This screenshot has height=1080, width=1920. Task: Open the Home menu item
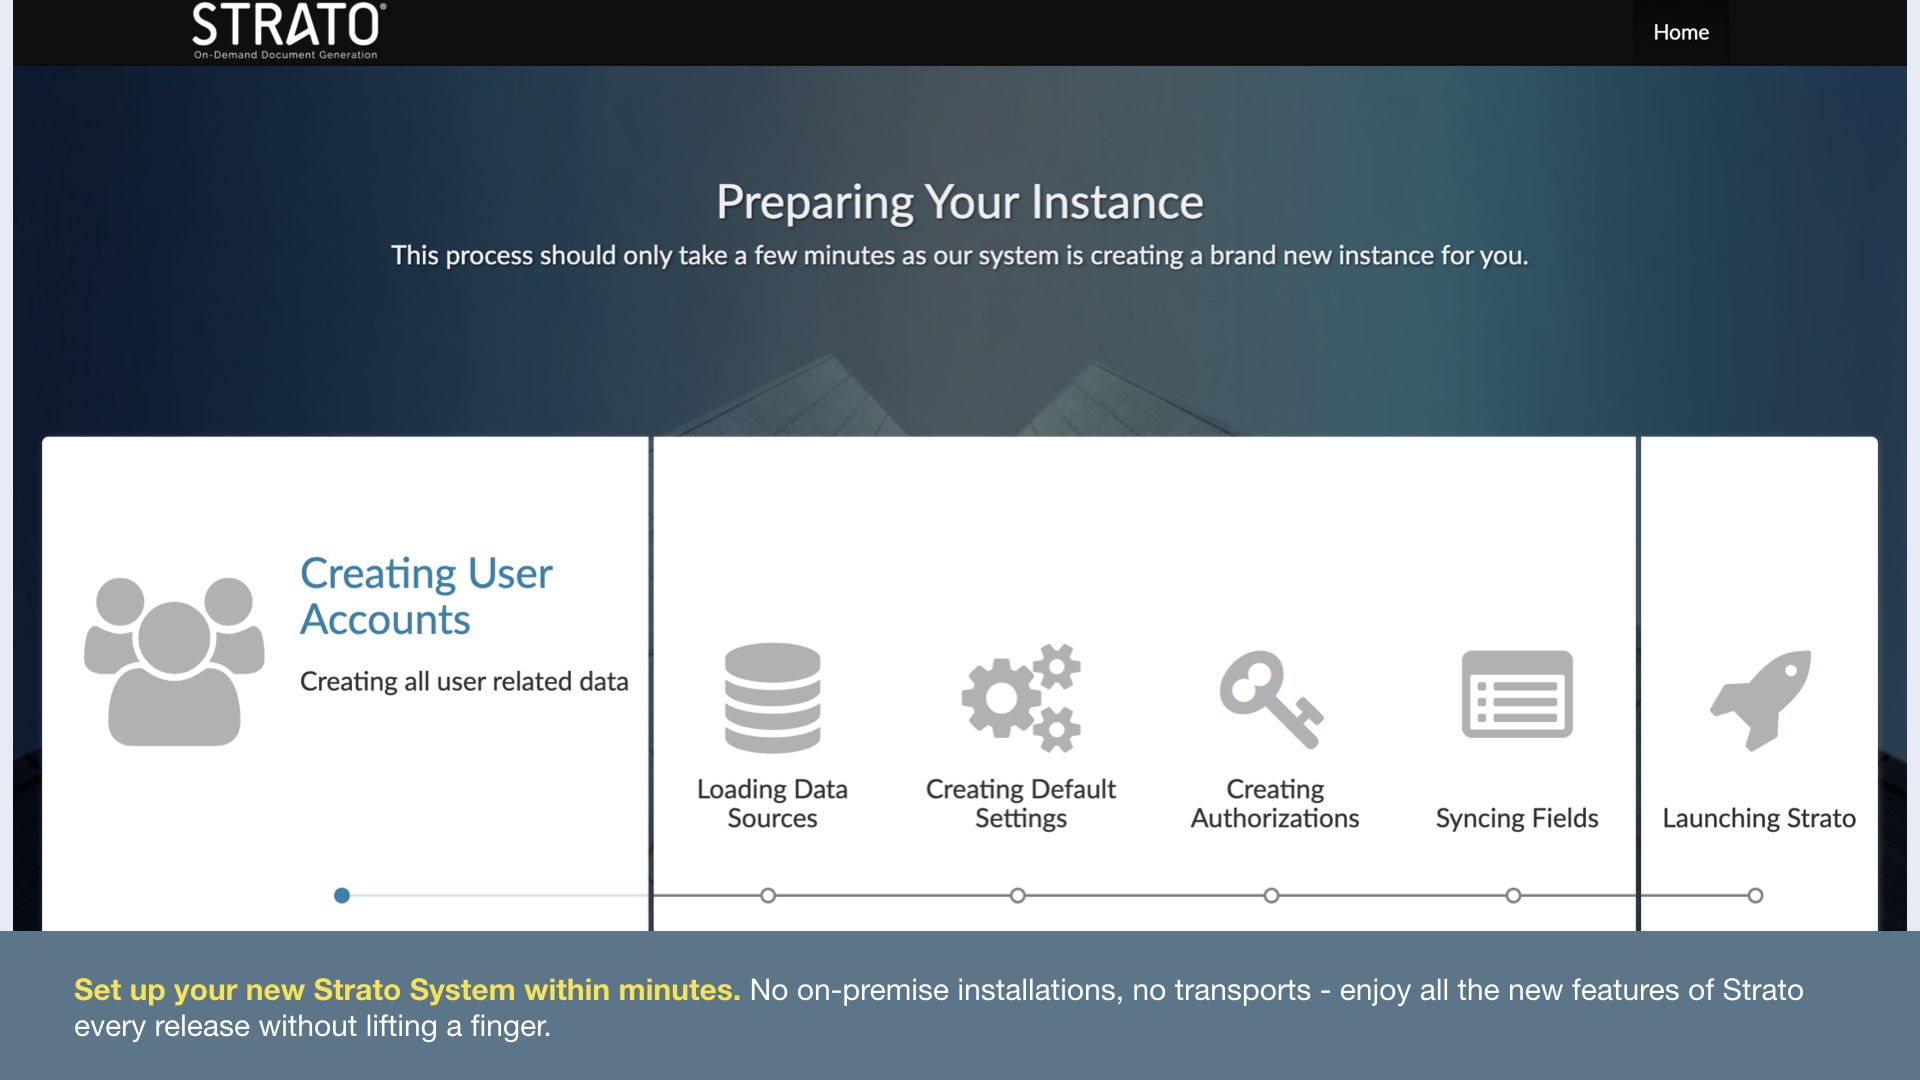[x=1680, y=32]
